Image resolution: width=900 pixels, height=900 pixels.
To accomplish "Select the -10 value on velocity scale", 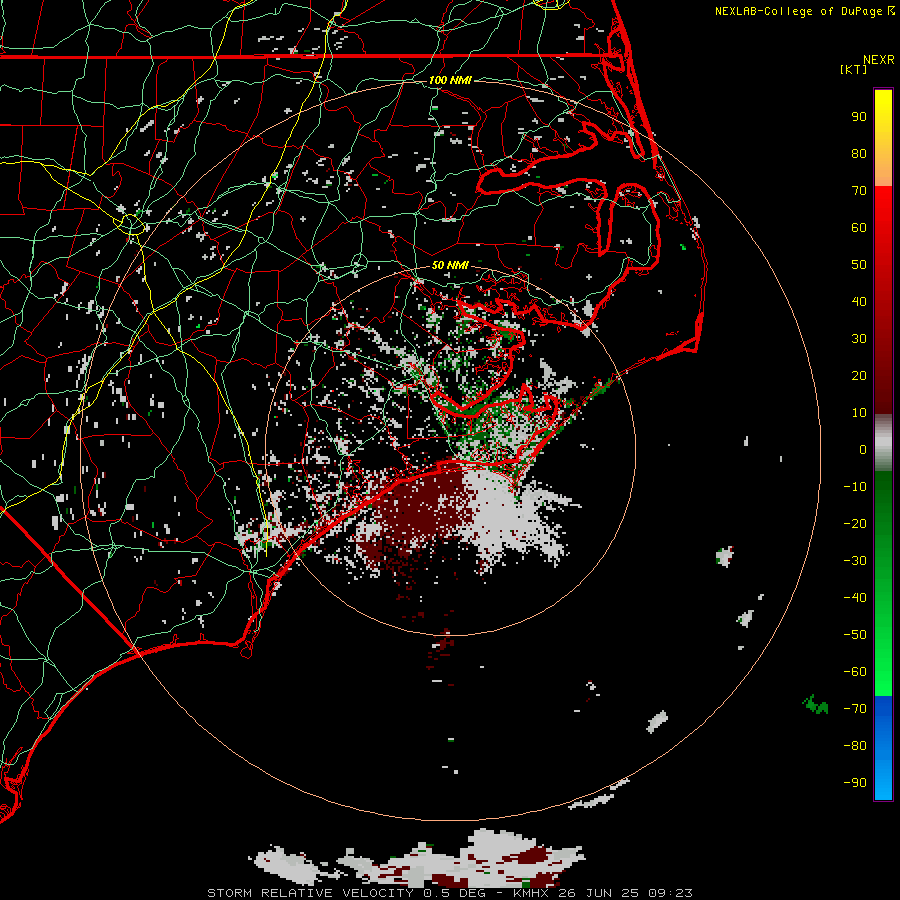I will tap(855, 487).
